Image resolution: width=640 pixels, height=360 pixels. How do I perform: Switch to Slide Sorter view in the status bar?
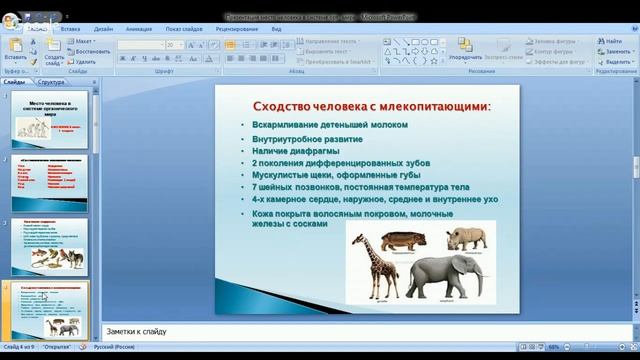(532, 347)
